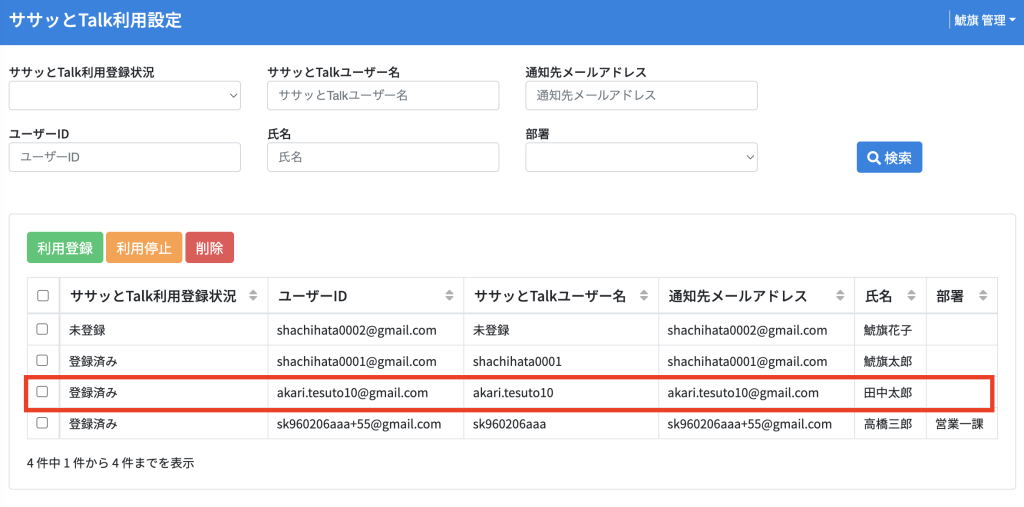Screen dimensions: 1024x507
Task: Click the user name cell shachihata0001
Action: [x=517, y=361]
